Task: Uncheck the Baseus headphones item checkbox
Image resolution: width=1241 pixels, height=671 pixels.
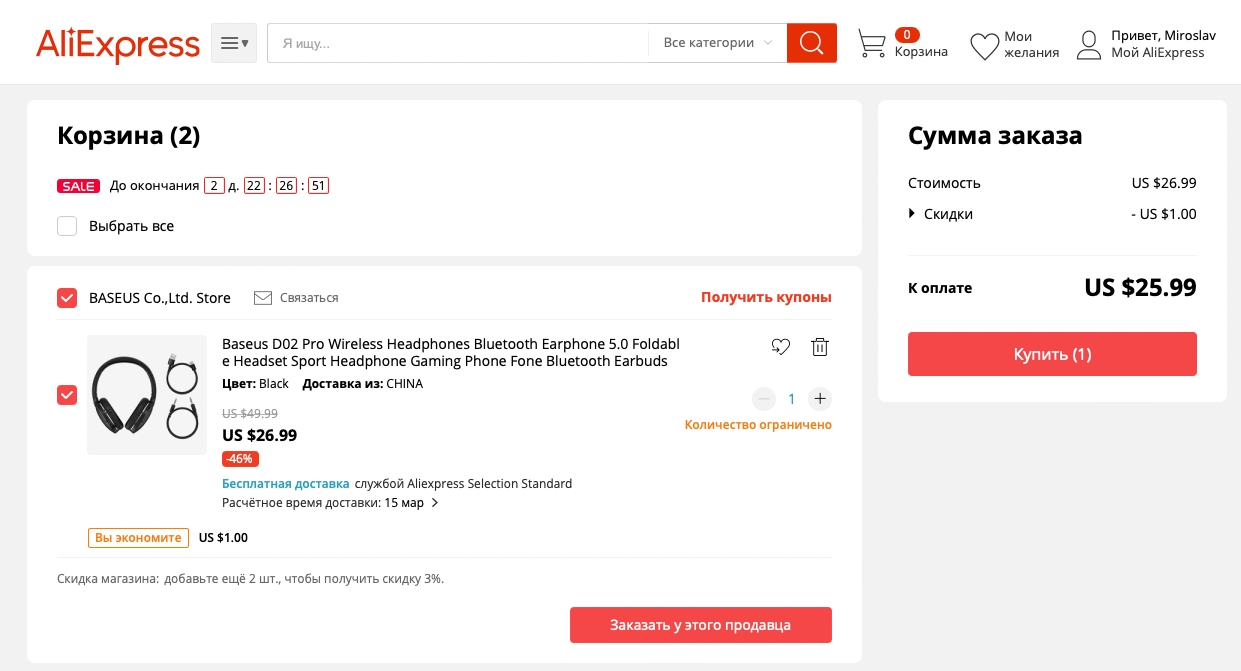Action: click(x=67, y=395)
